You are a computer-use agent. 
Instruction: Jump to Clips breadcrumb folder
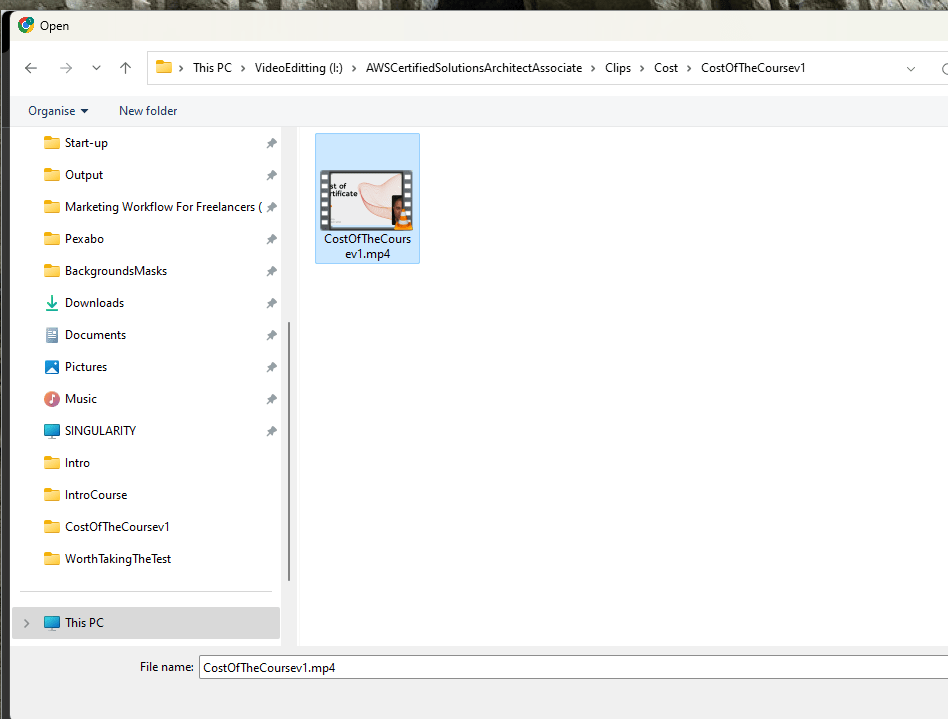coord(618,68)
